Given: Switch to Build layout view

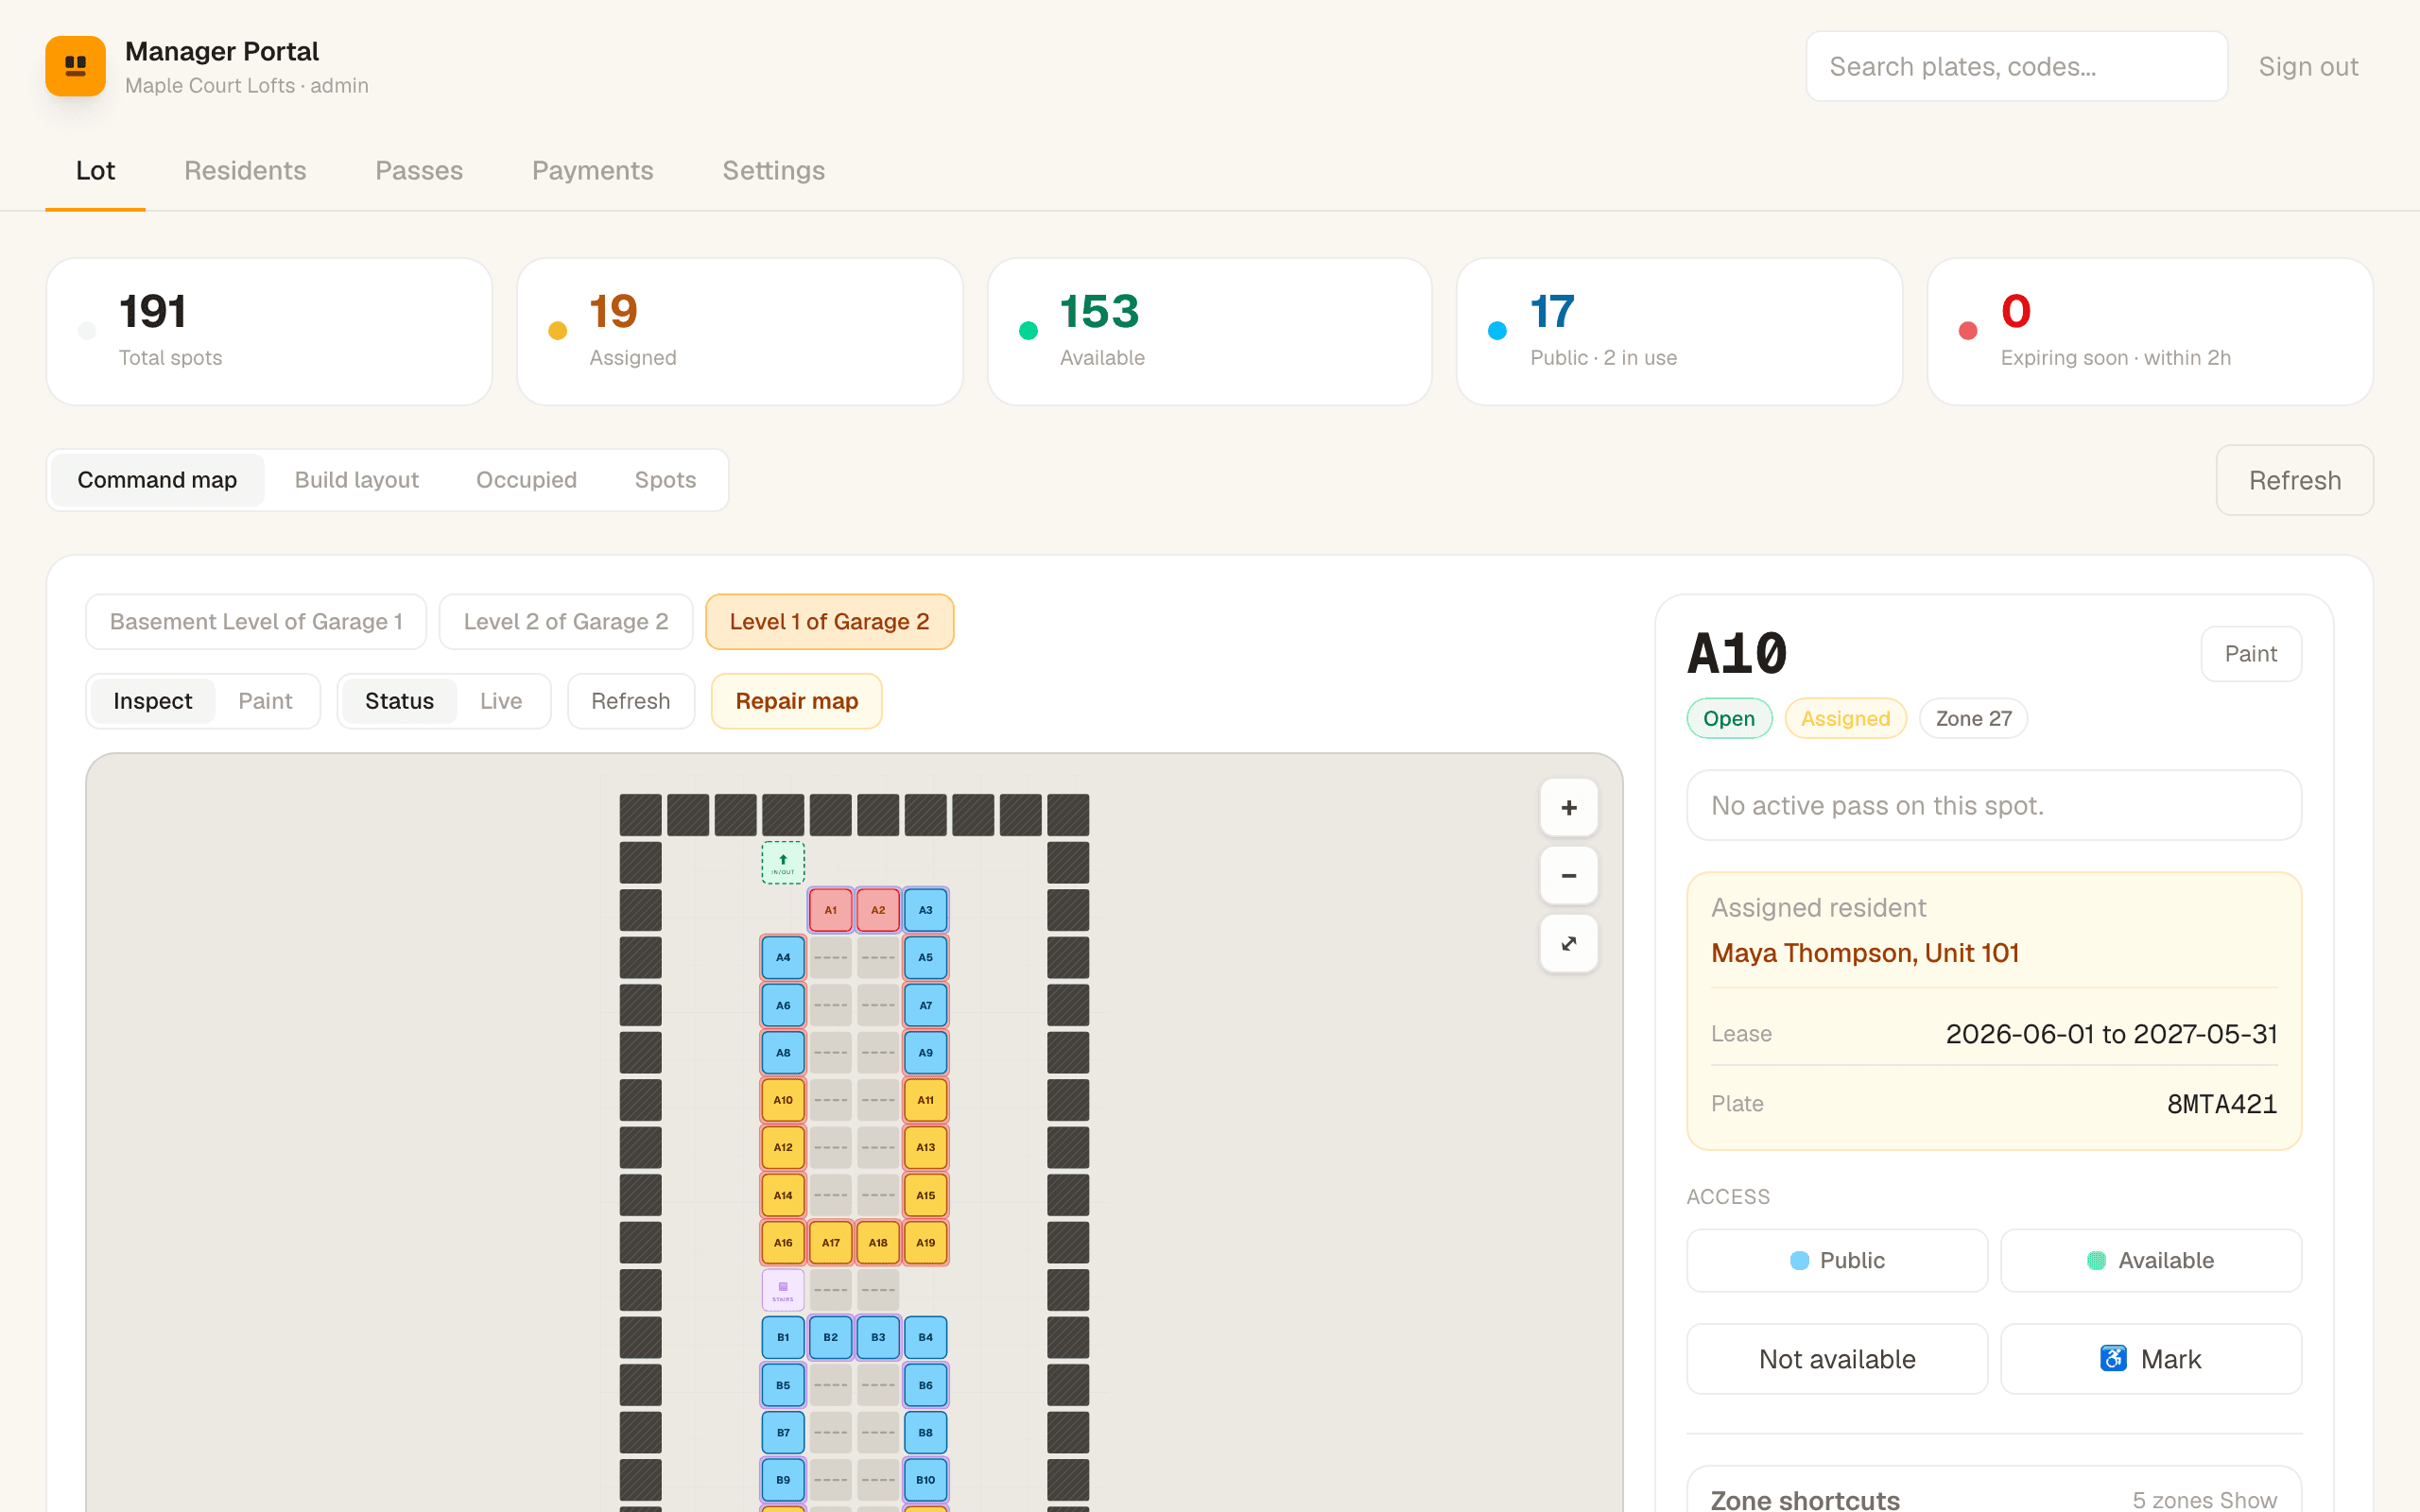Looking at the screenshot, I should [x=356, y=480].
